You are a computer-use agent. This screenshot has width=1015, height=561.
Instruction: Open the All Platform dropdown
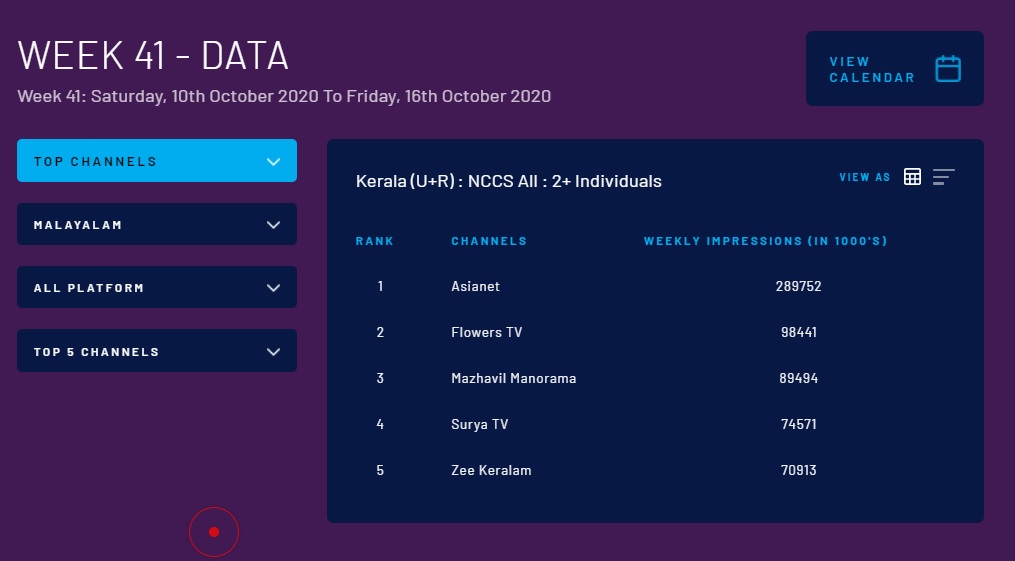[x=157, y=288]
